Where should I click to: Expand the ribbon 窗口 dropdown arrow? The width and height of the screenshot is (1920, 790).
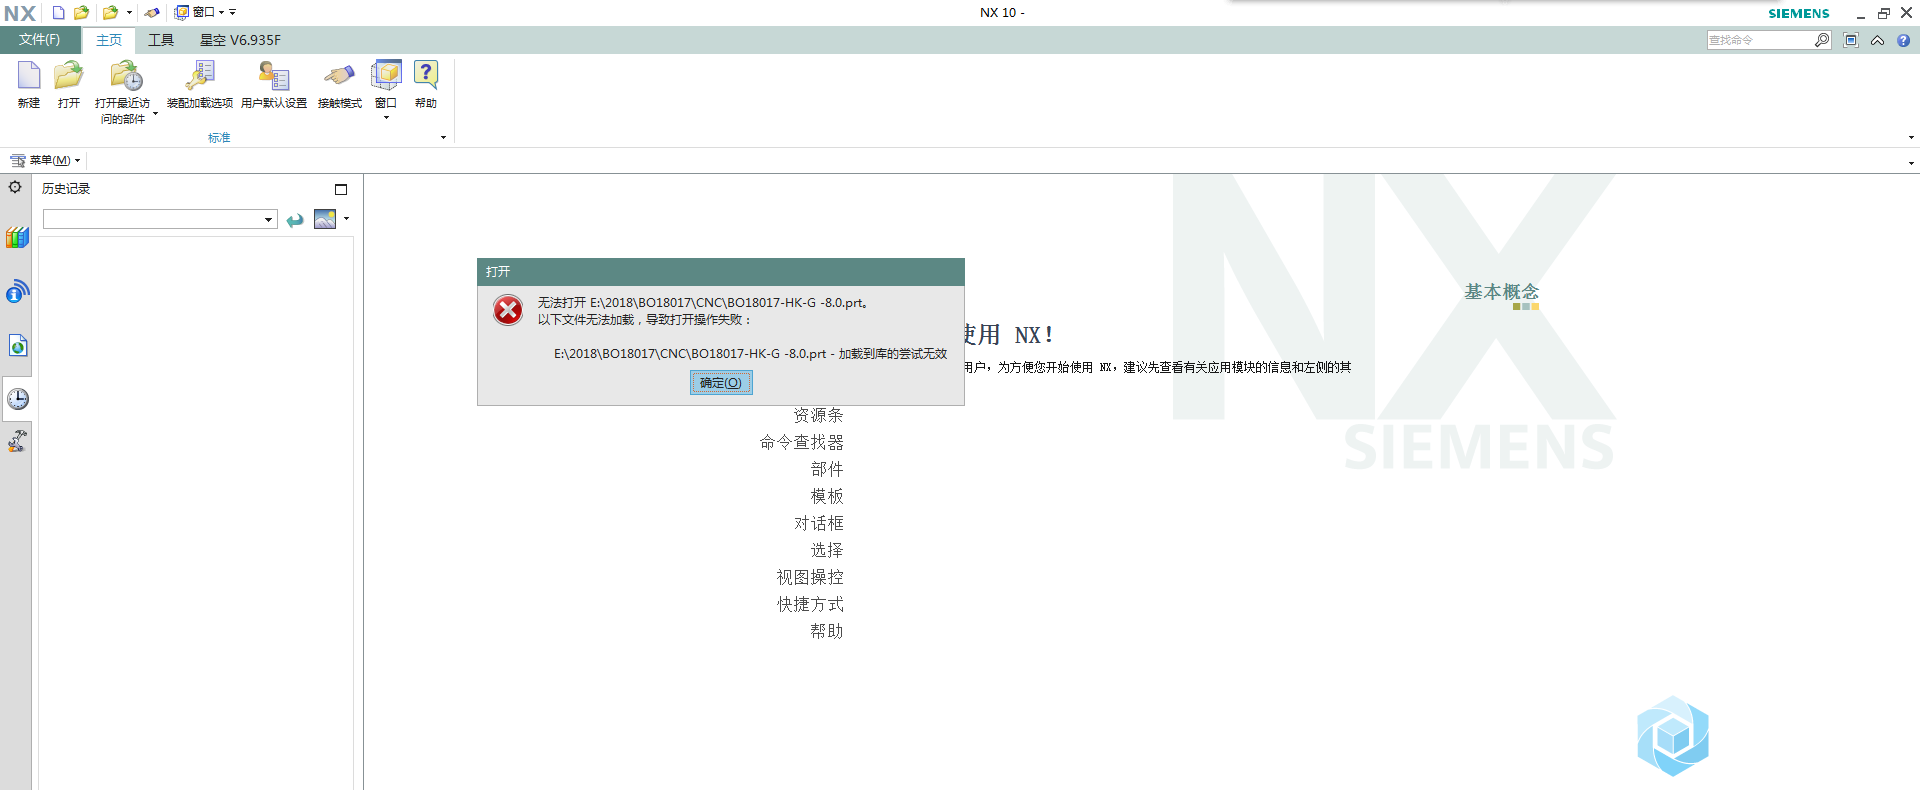(386, 118)
